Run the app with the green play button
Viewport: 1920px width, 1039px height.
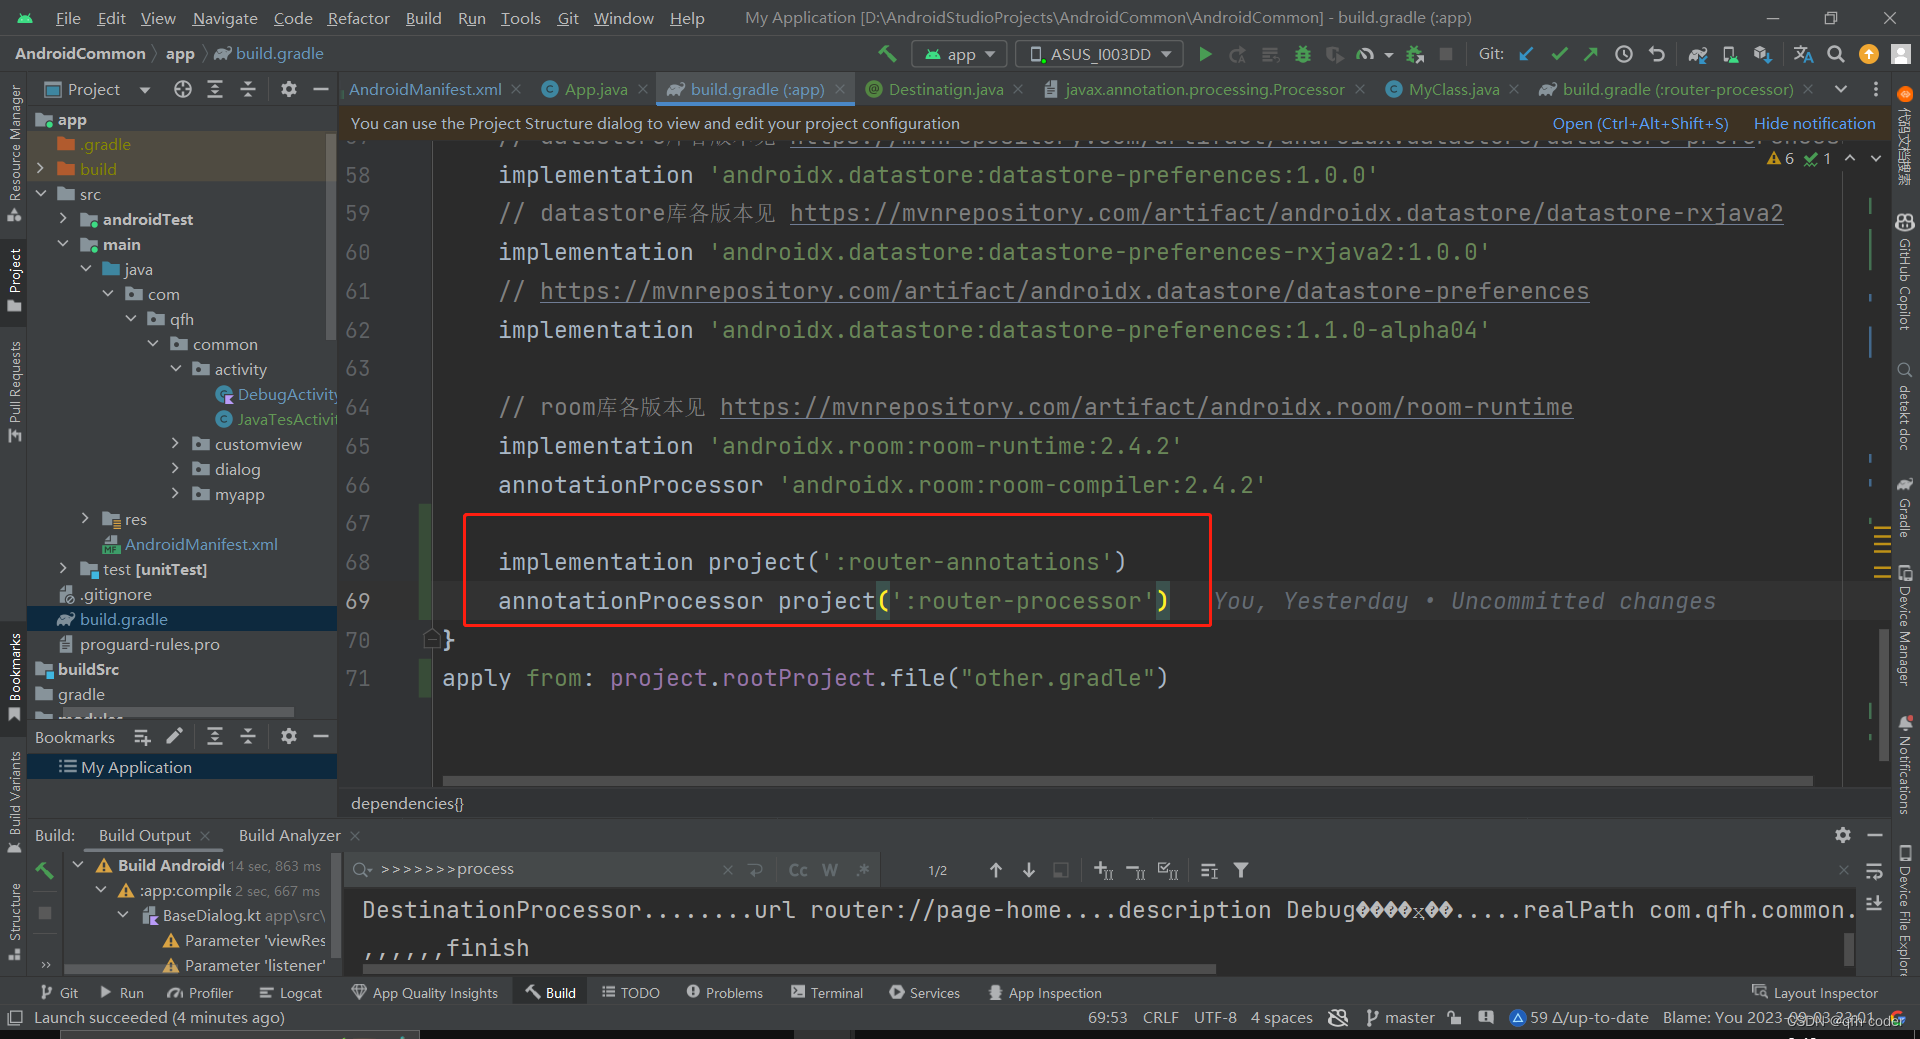1205,54
